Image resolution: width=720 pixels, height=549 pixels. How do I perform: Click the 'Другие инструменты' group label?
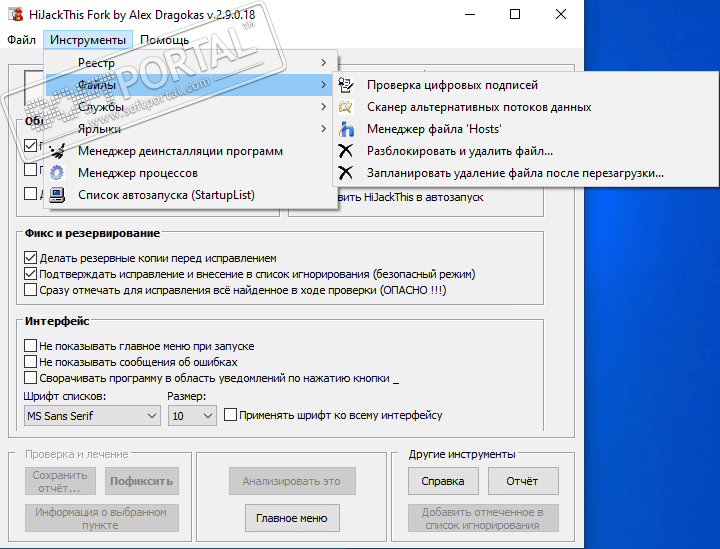(x=462, y=454)
